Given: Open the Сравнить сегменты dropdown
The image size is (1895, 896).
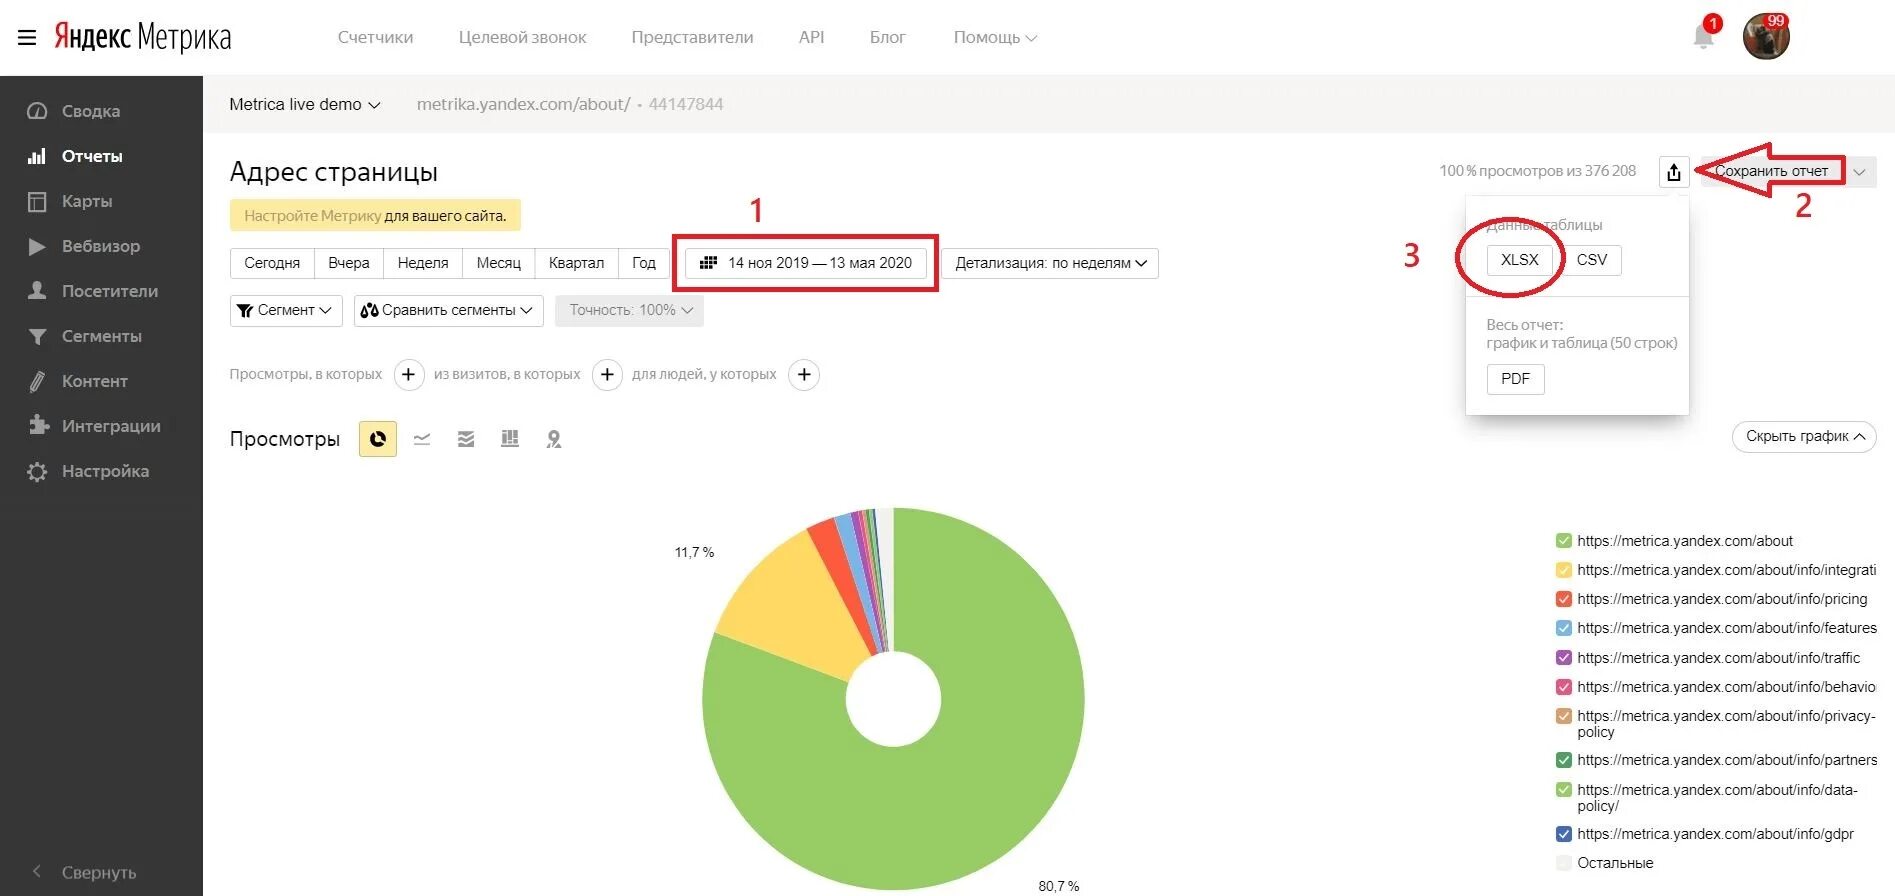Looking at the screenshot, I should (448, 311).
